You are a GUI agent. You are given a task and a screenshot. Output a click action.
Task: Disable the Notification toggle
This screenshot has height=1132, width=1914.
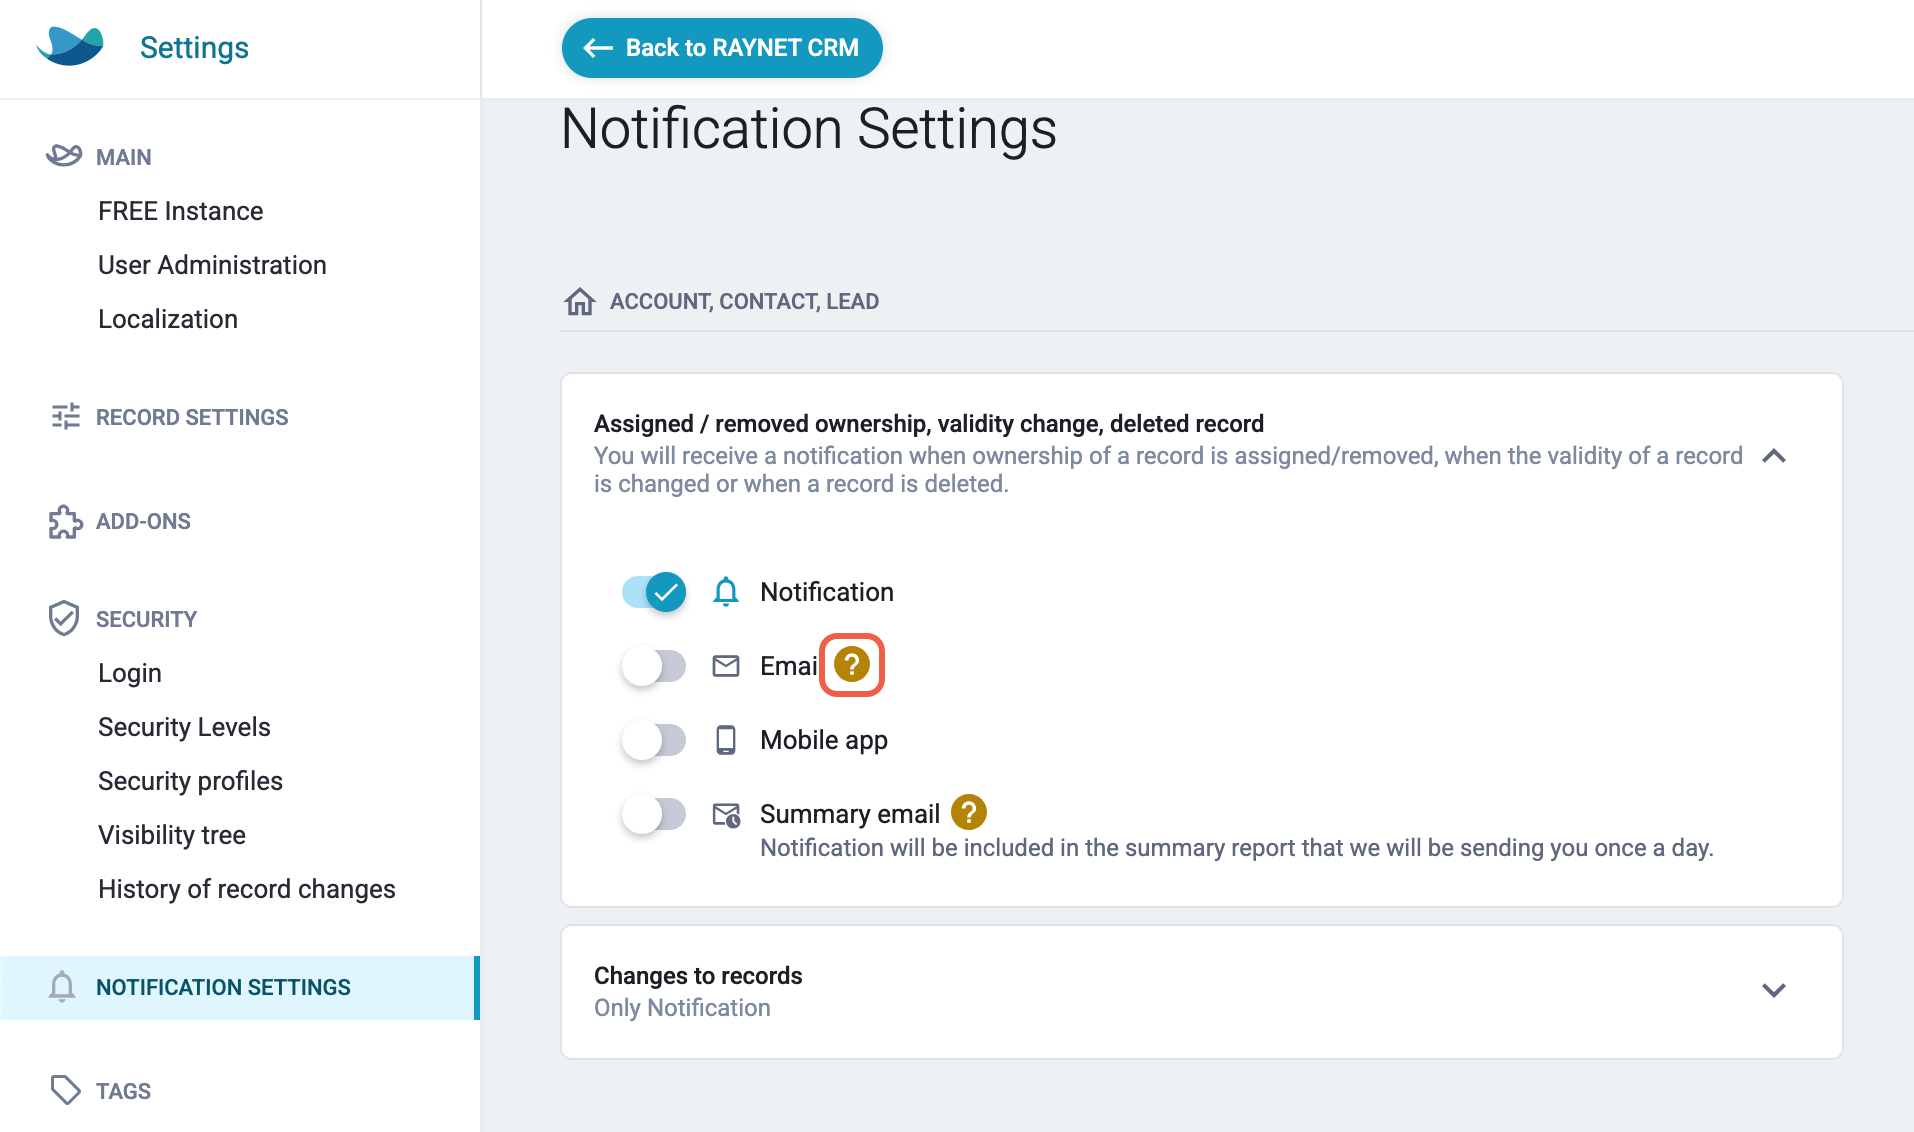[x=654, y=592]
